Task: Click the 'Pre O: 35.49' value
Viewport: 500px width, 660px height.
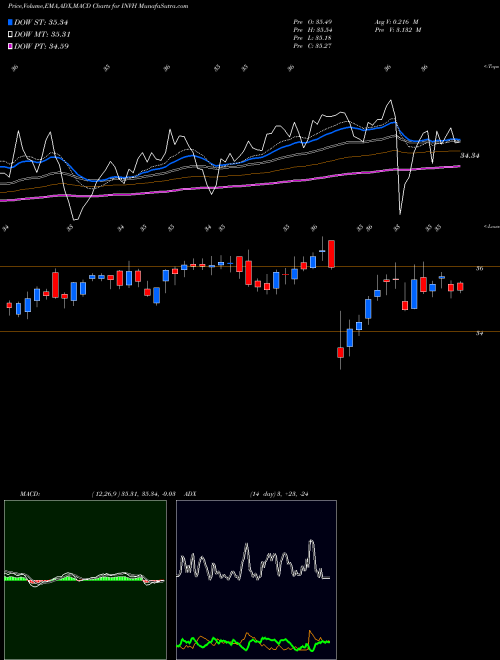Action: coord(313,22)
